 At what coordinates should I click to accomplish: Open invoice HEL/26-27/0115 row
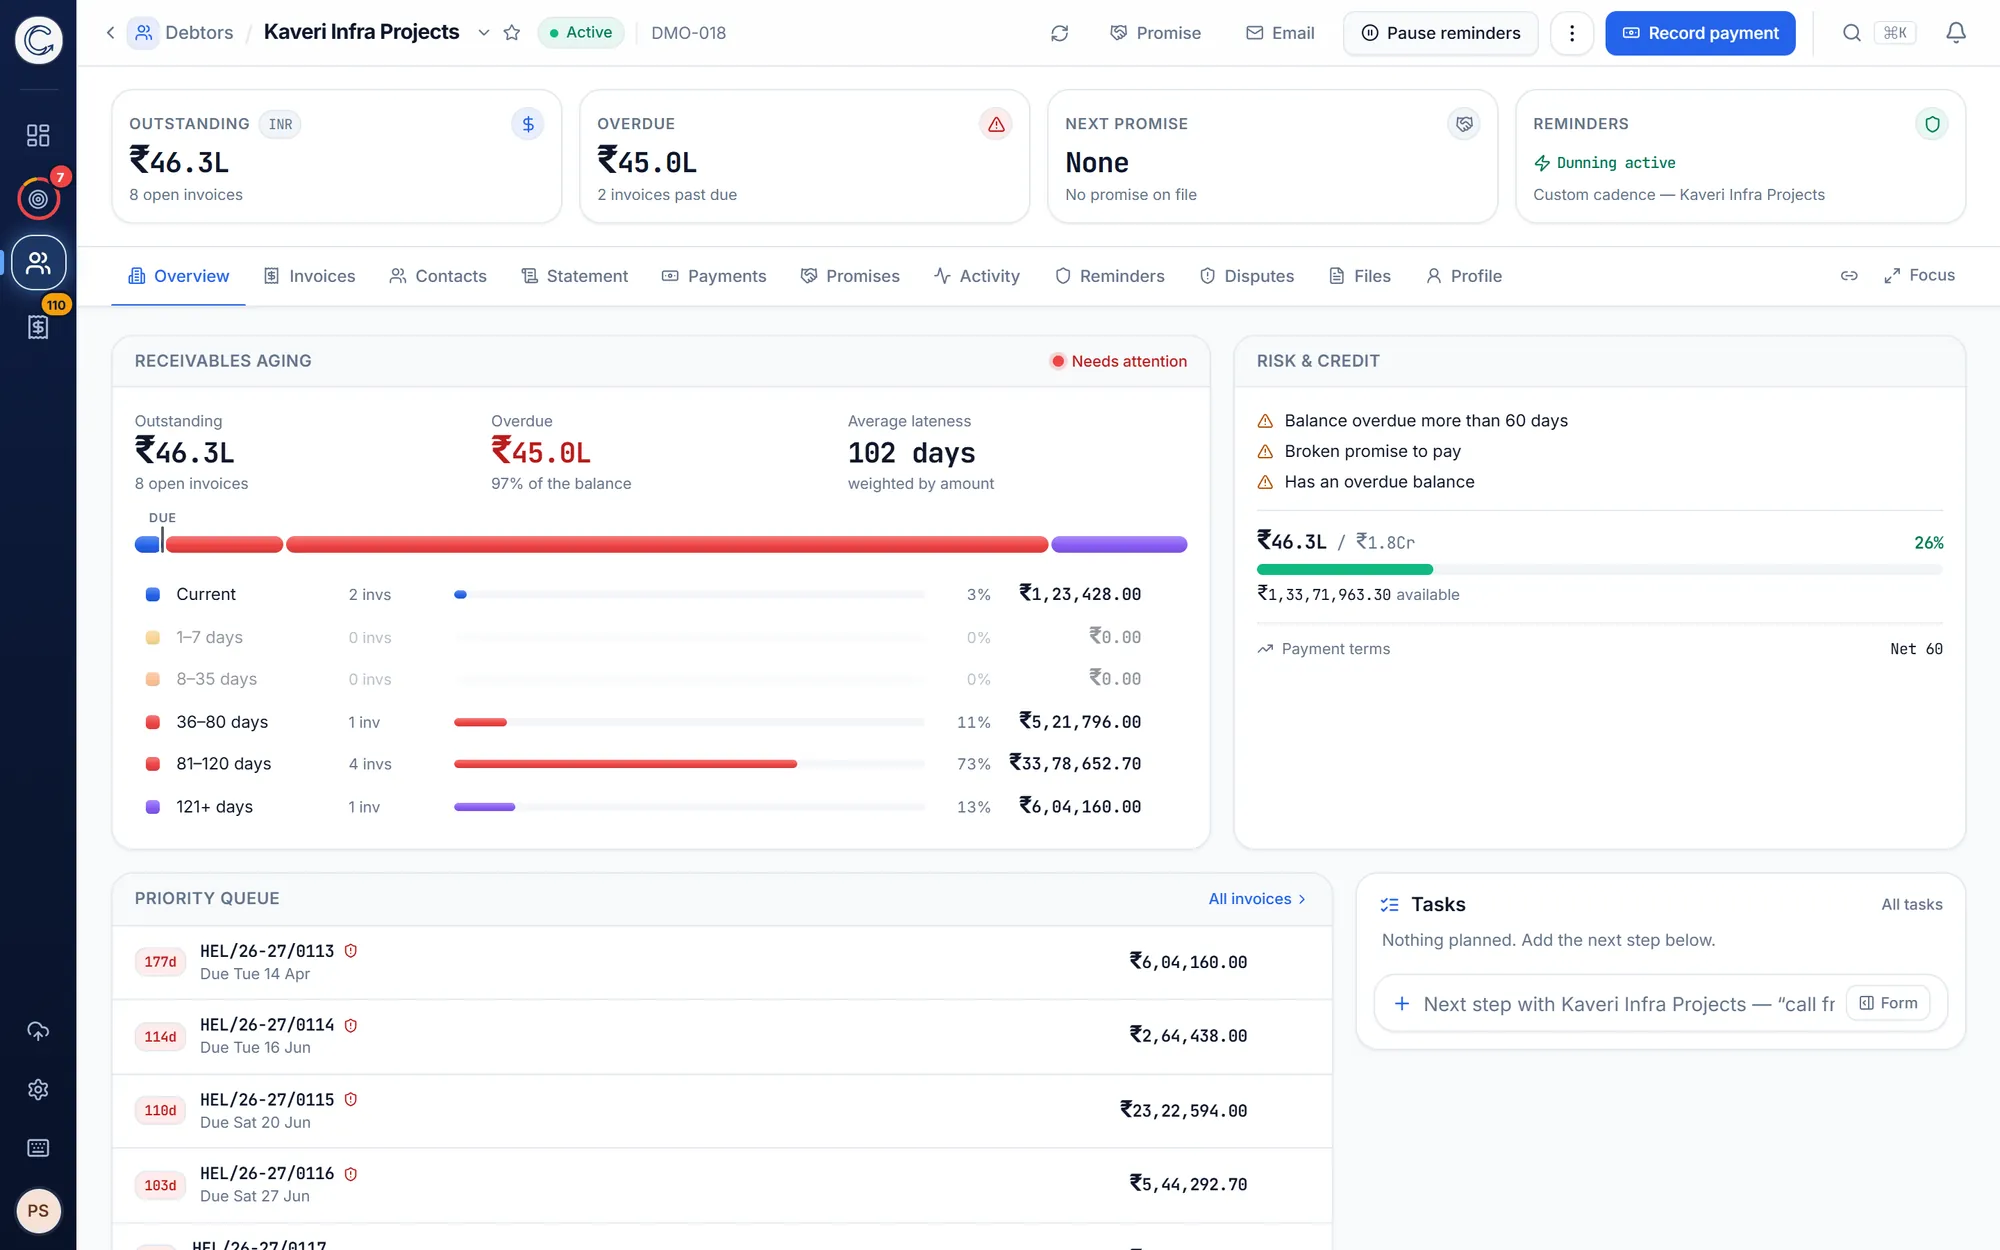(x=722, y=1110)
